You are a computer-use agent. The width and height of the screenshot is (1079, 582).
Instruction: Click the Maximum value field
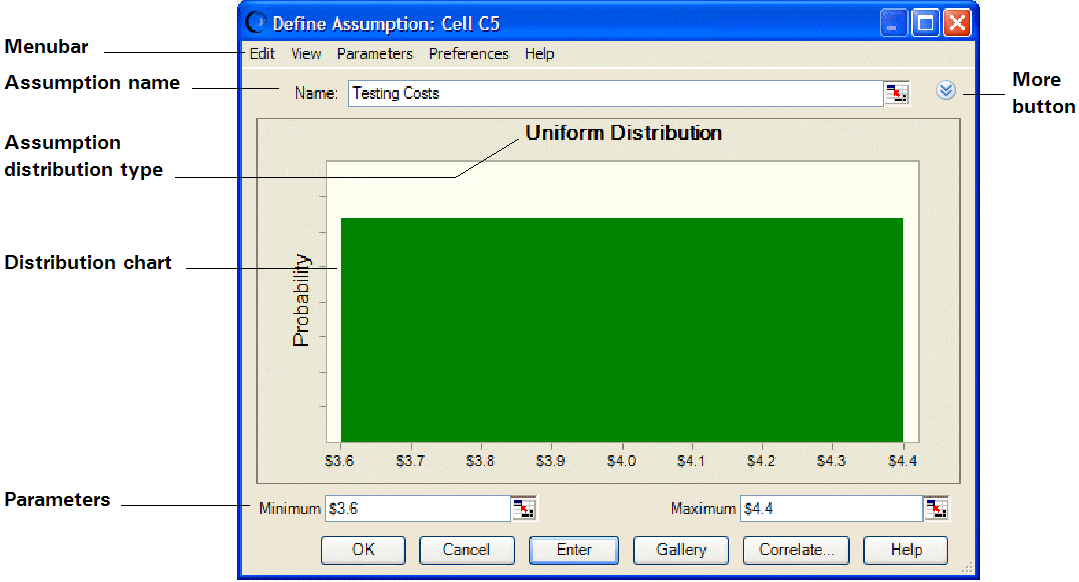tap(831, 508)
